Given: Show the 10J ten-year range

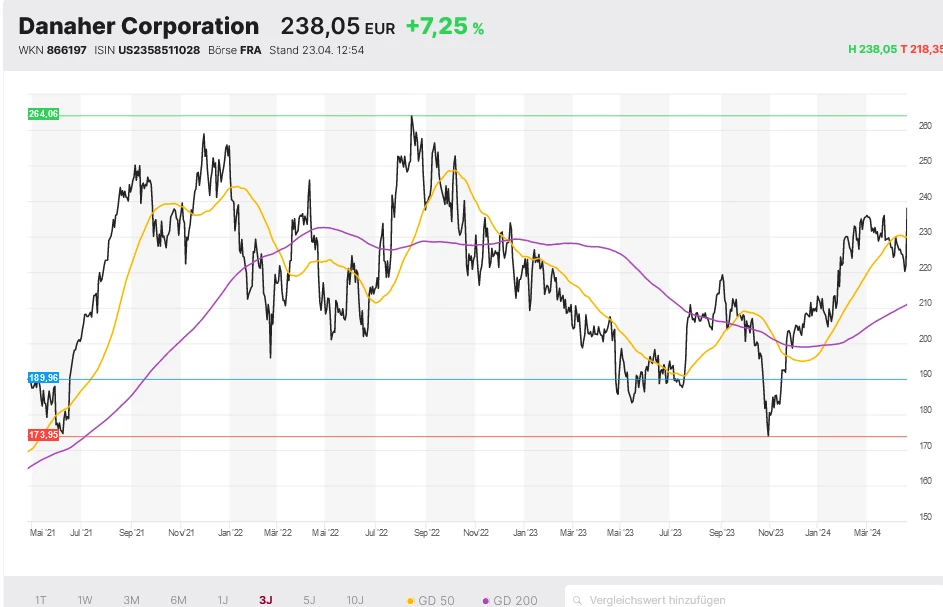Looking at the screenshot, I should pyautogui.click(x=355, y=600).
